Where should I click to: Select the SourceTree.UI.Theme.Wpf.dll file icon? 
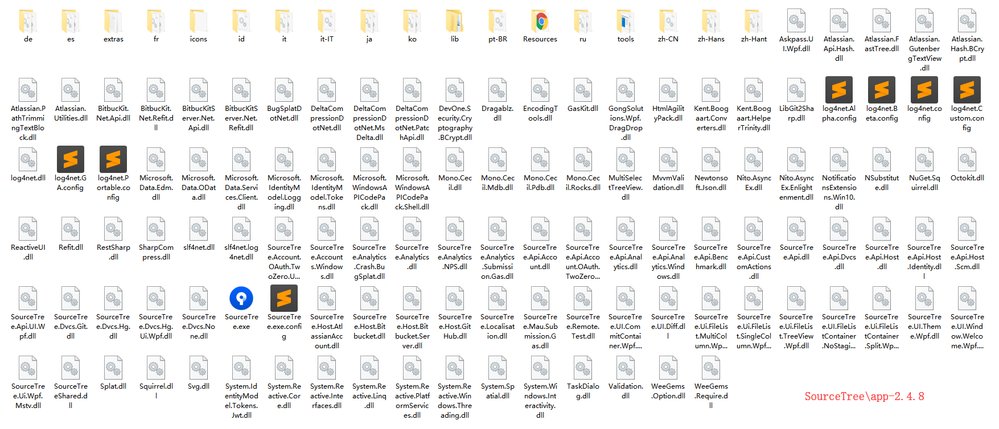[x=924, y=298]
